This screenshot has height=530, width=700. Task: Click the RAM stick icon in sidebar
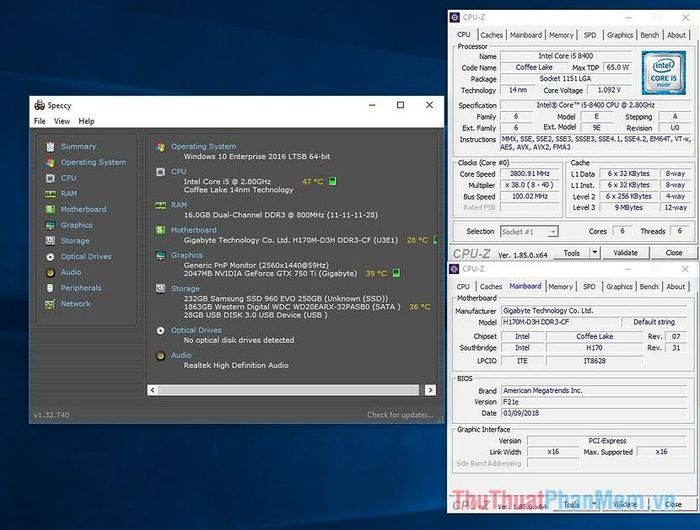click(x=50, y=194)
